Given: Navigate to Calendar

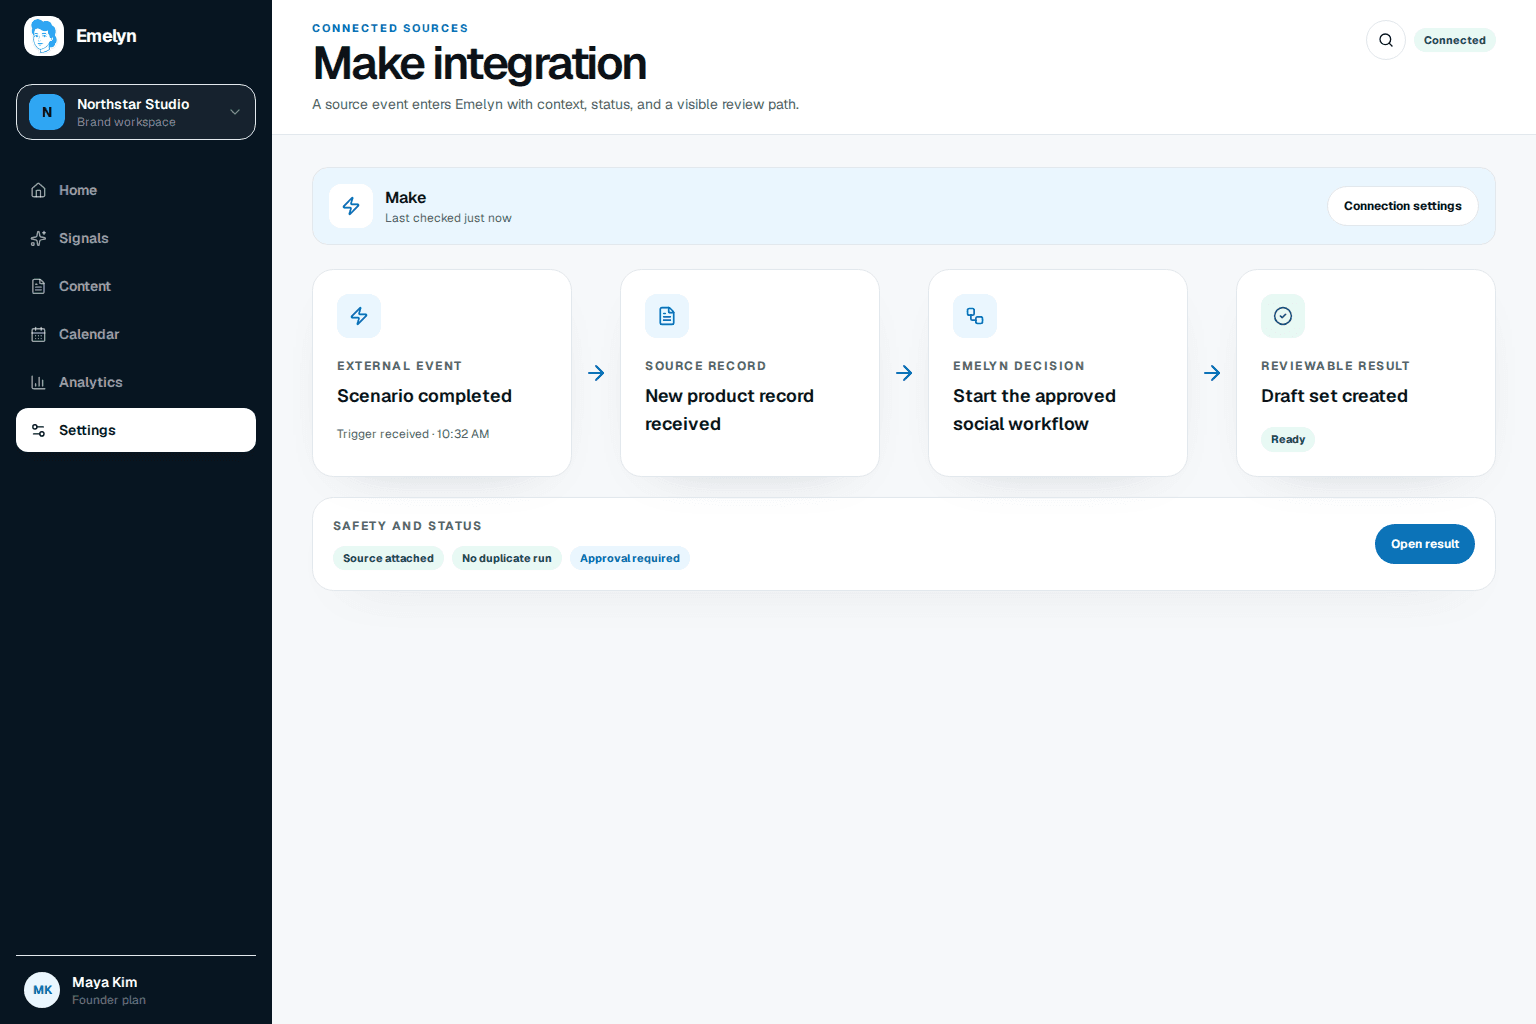Looking at the screenshot, I should pyautogui.click(x=136, y=334).
